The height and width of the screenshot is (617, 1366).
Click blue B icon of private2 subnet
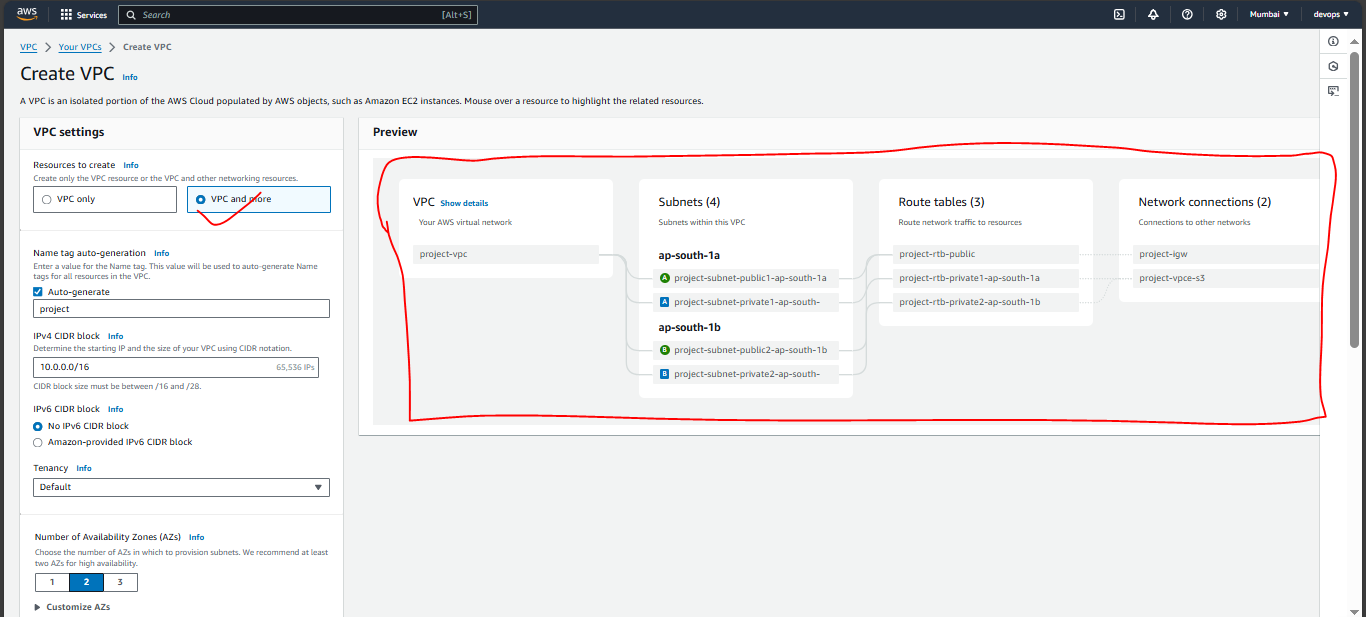665,374
